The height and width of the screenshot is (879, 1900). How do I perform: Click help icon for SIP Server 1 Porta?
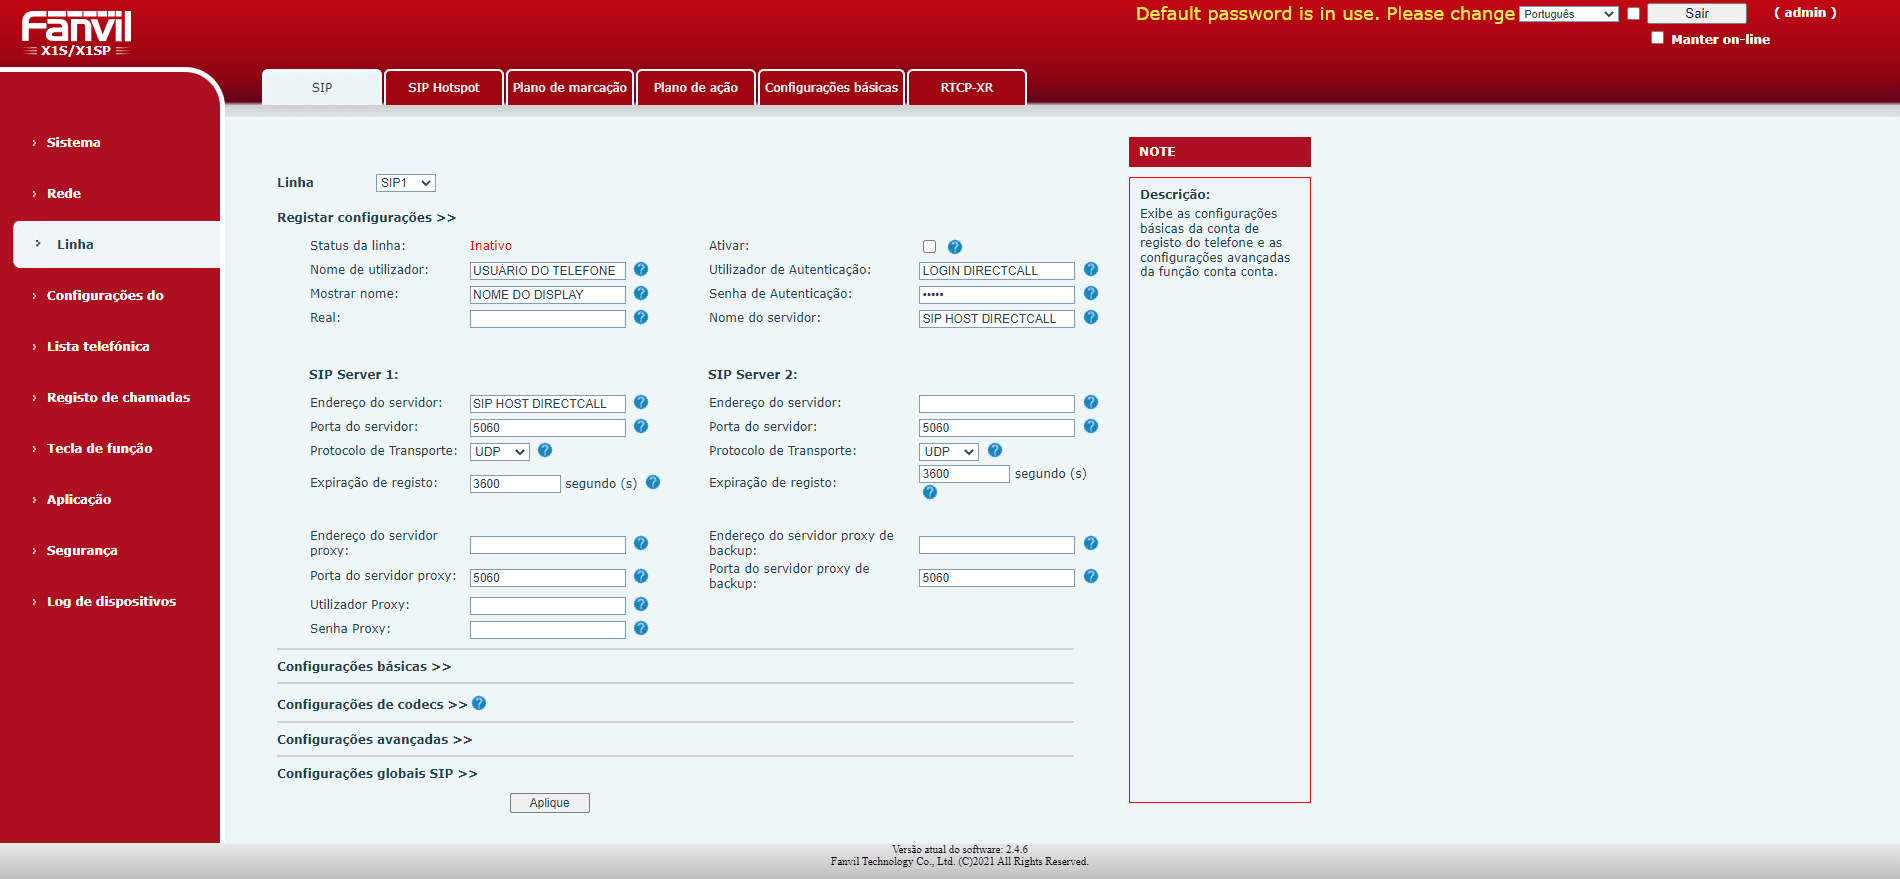[641, 427]
